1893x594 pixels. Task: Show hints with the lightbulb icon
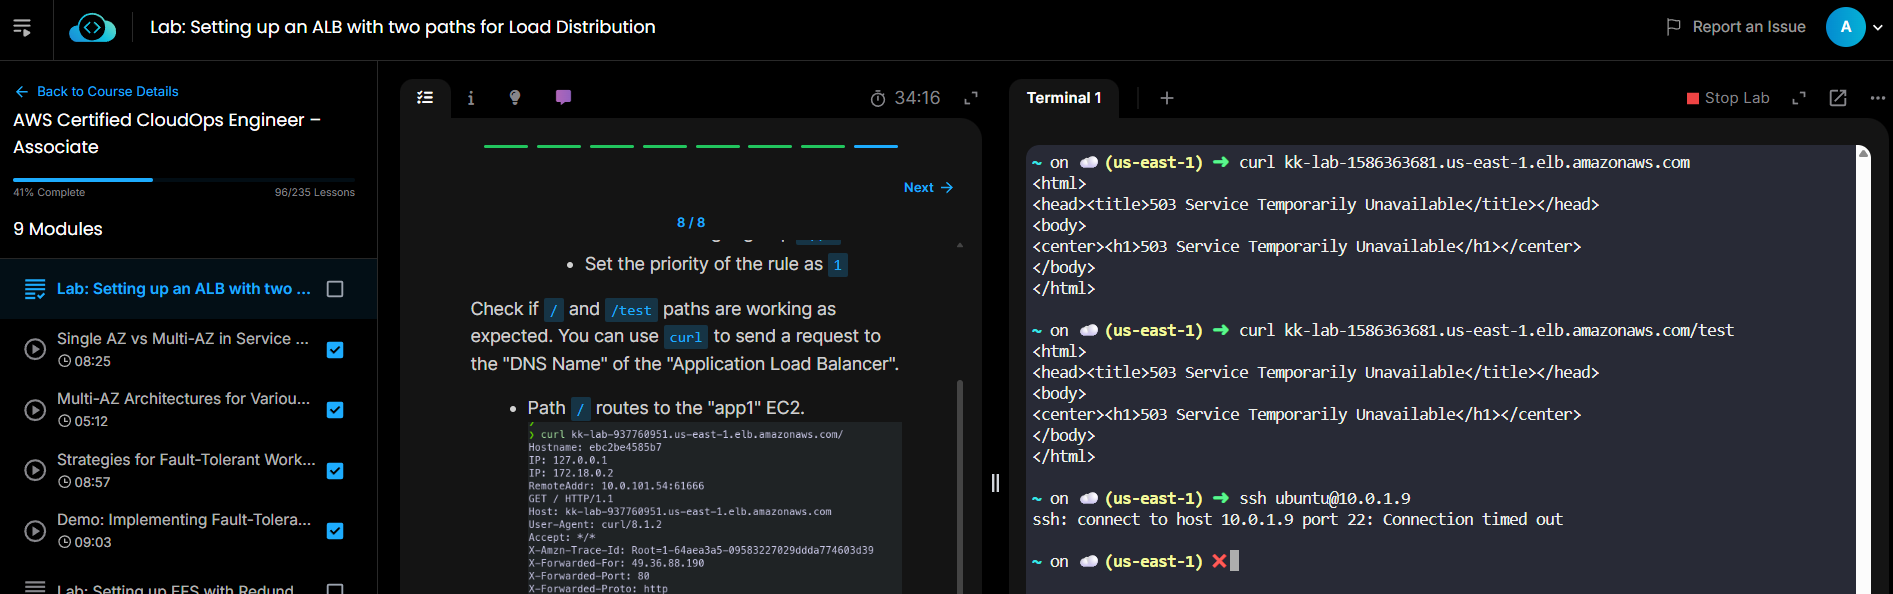[x=515, y=98]
